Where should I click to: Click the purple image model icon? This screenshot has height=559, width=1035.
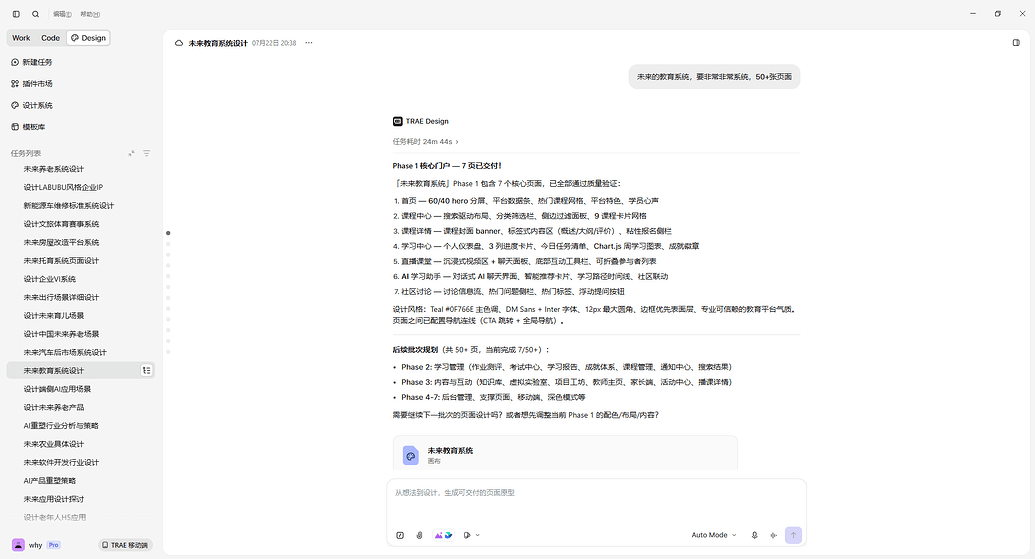point(438,535)
